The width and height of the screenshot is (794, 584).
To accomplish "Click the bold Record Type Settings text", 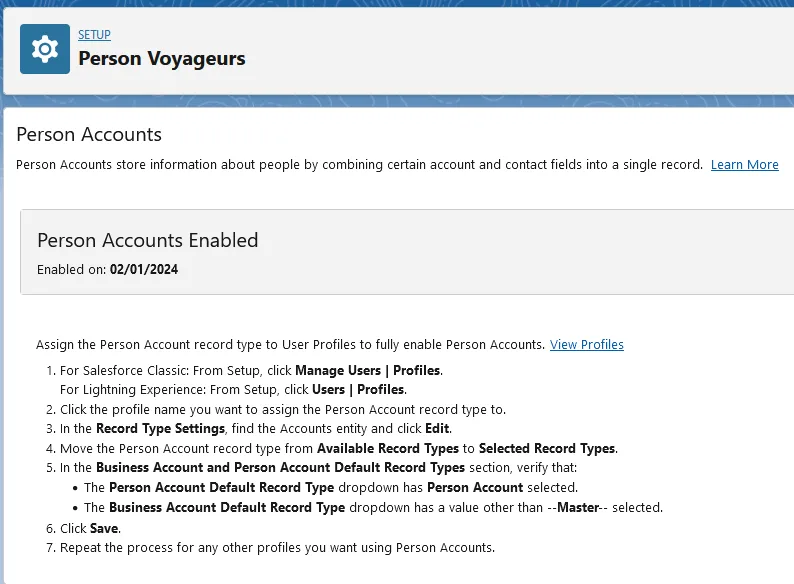I will [x=161, y=429].
